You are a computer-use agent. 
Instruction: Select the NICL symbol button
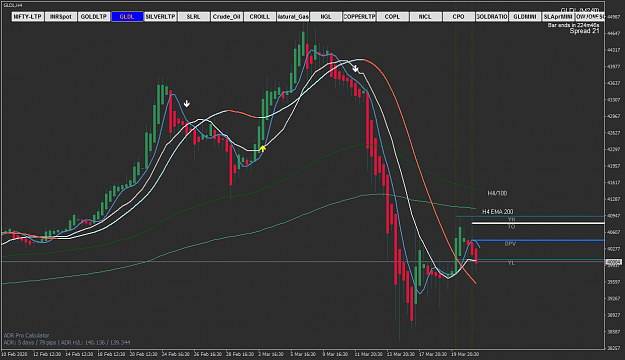[425, 17]
